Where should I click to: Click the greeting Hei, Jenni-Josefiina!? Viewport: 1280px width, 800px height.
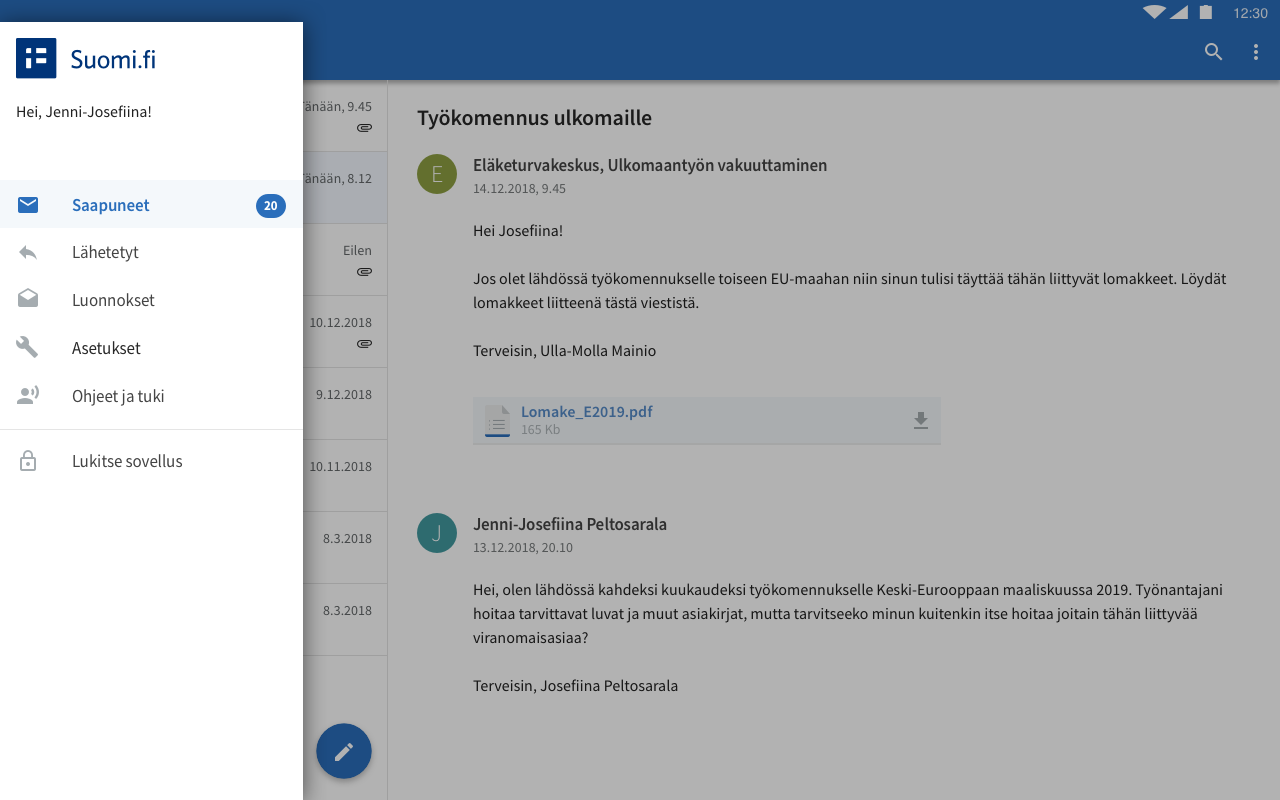[84, 111]
